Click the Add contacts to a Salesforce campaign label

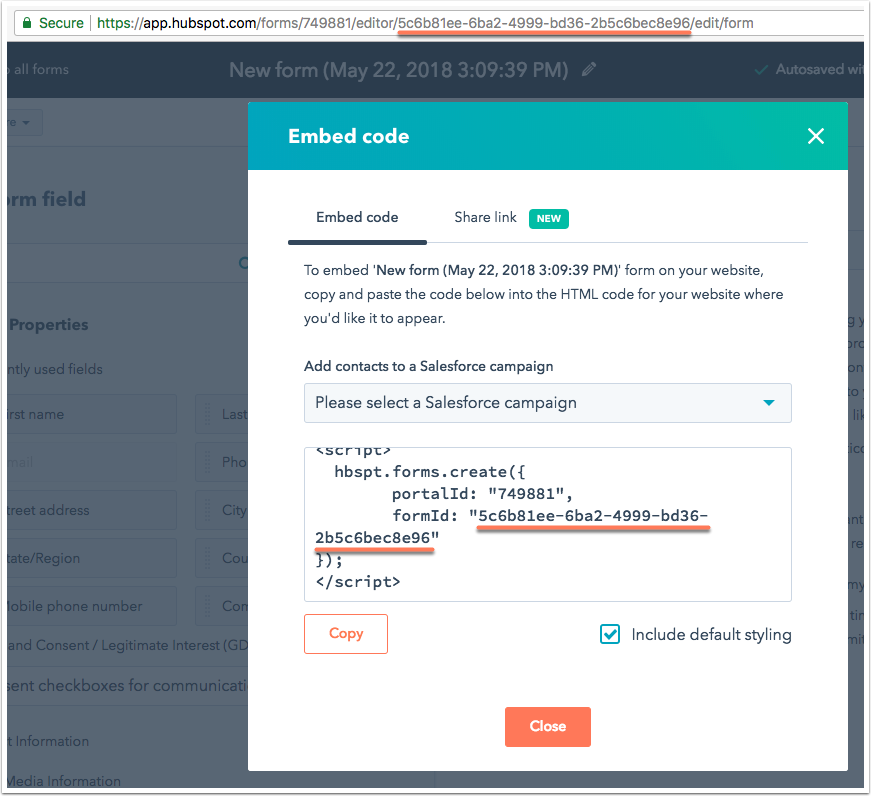[x=428, y=367]
